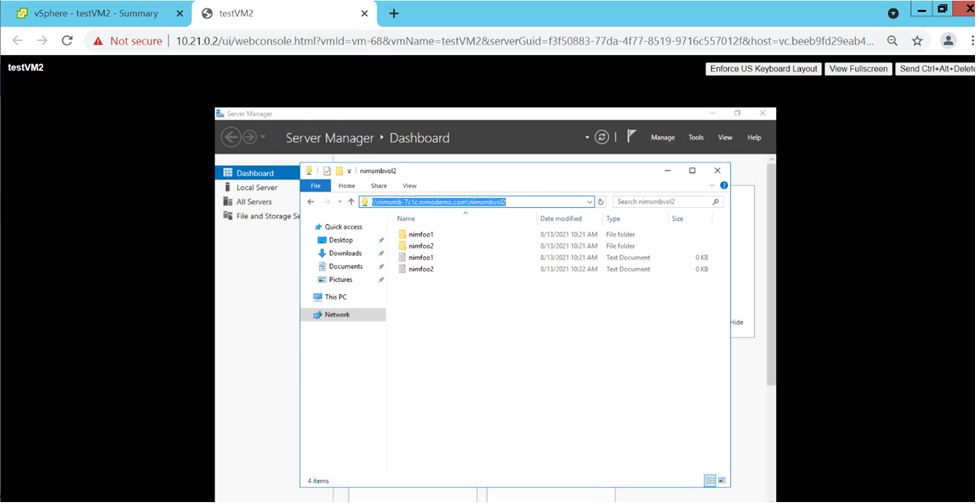Open the browser tab search dropdown
Screen dimensions: 979x504
(x=893, y=13)
